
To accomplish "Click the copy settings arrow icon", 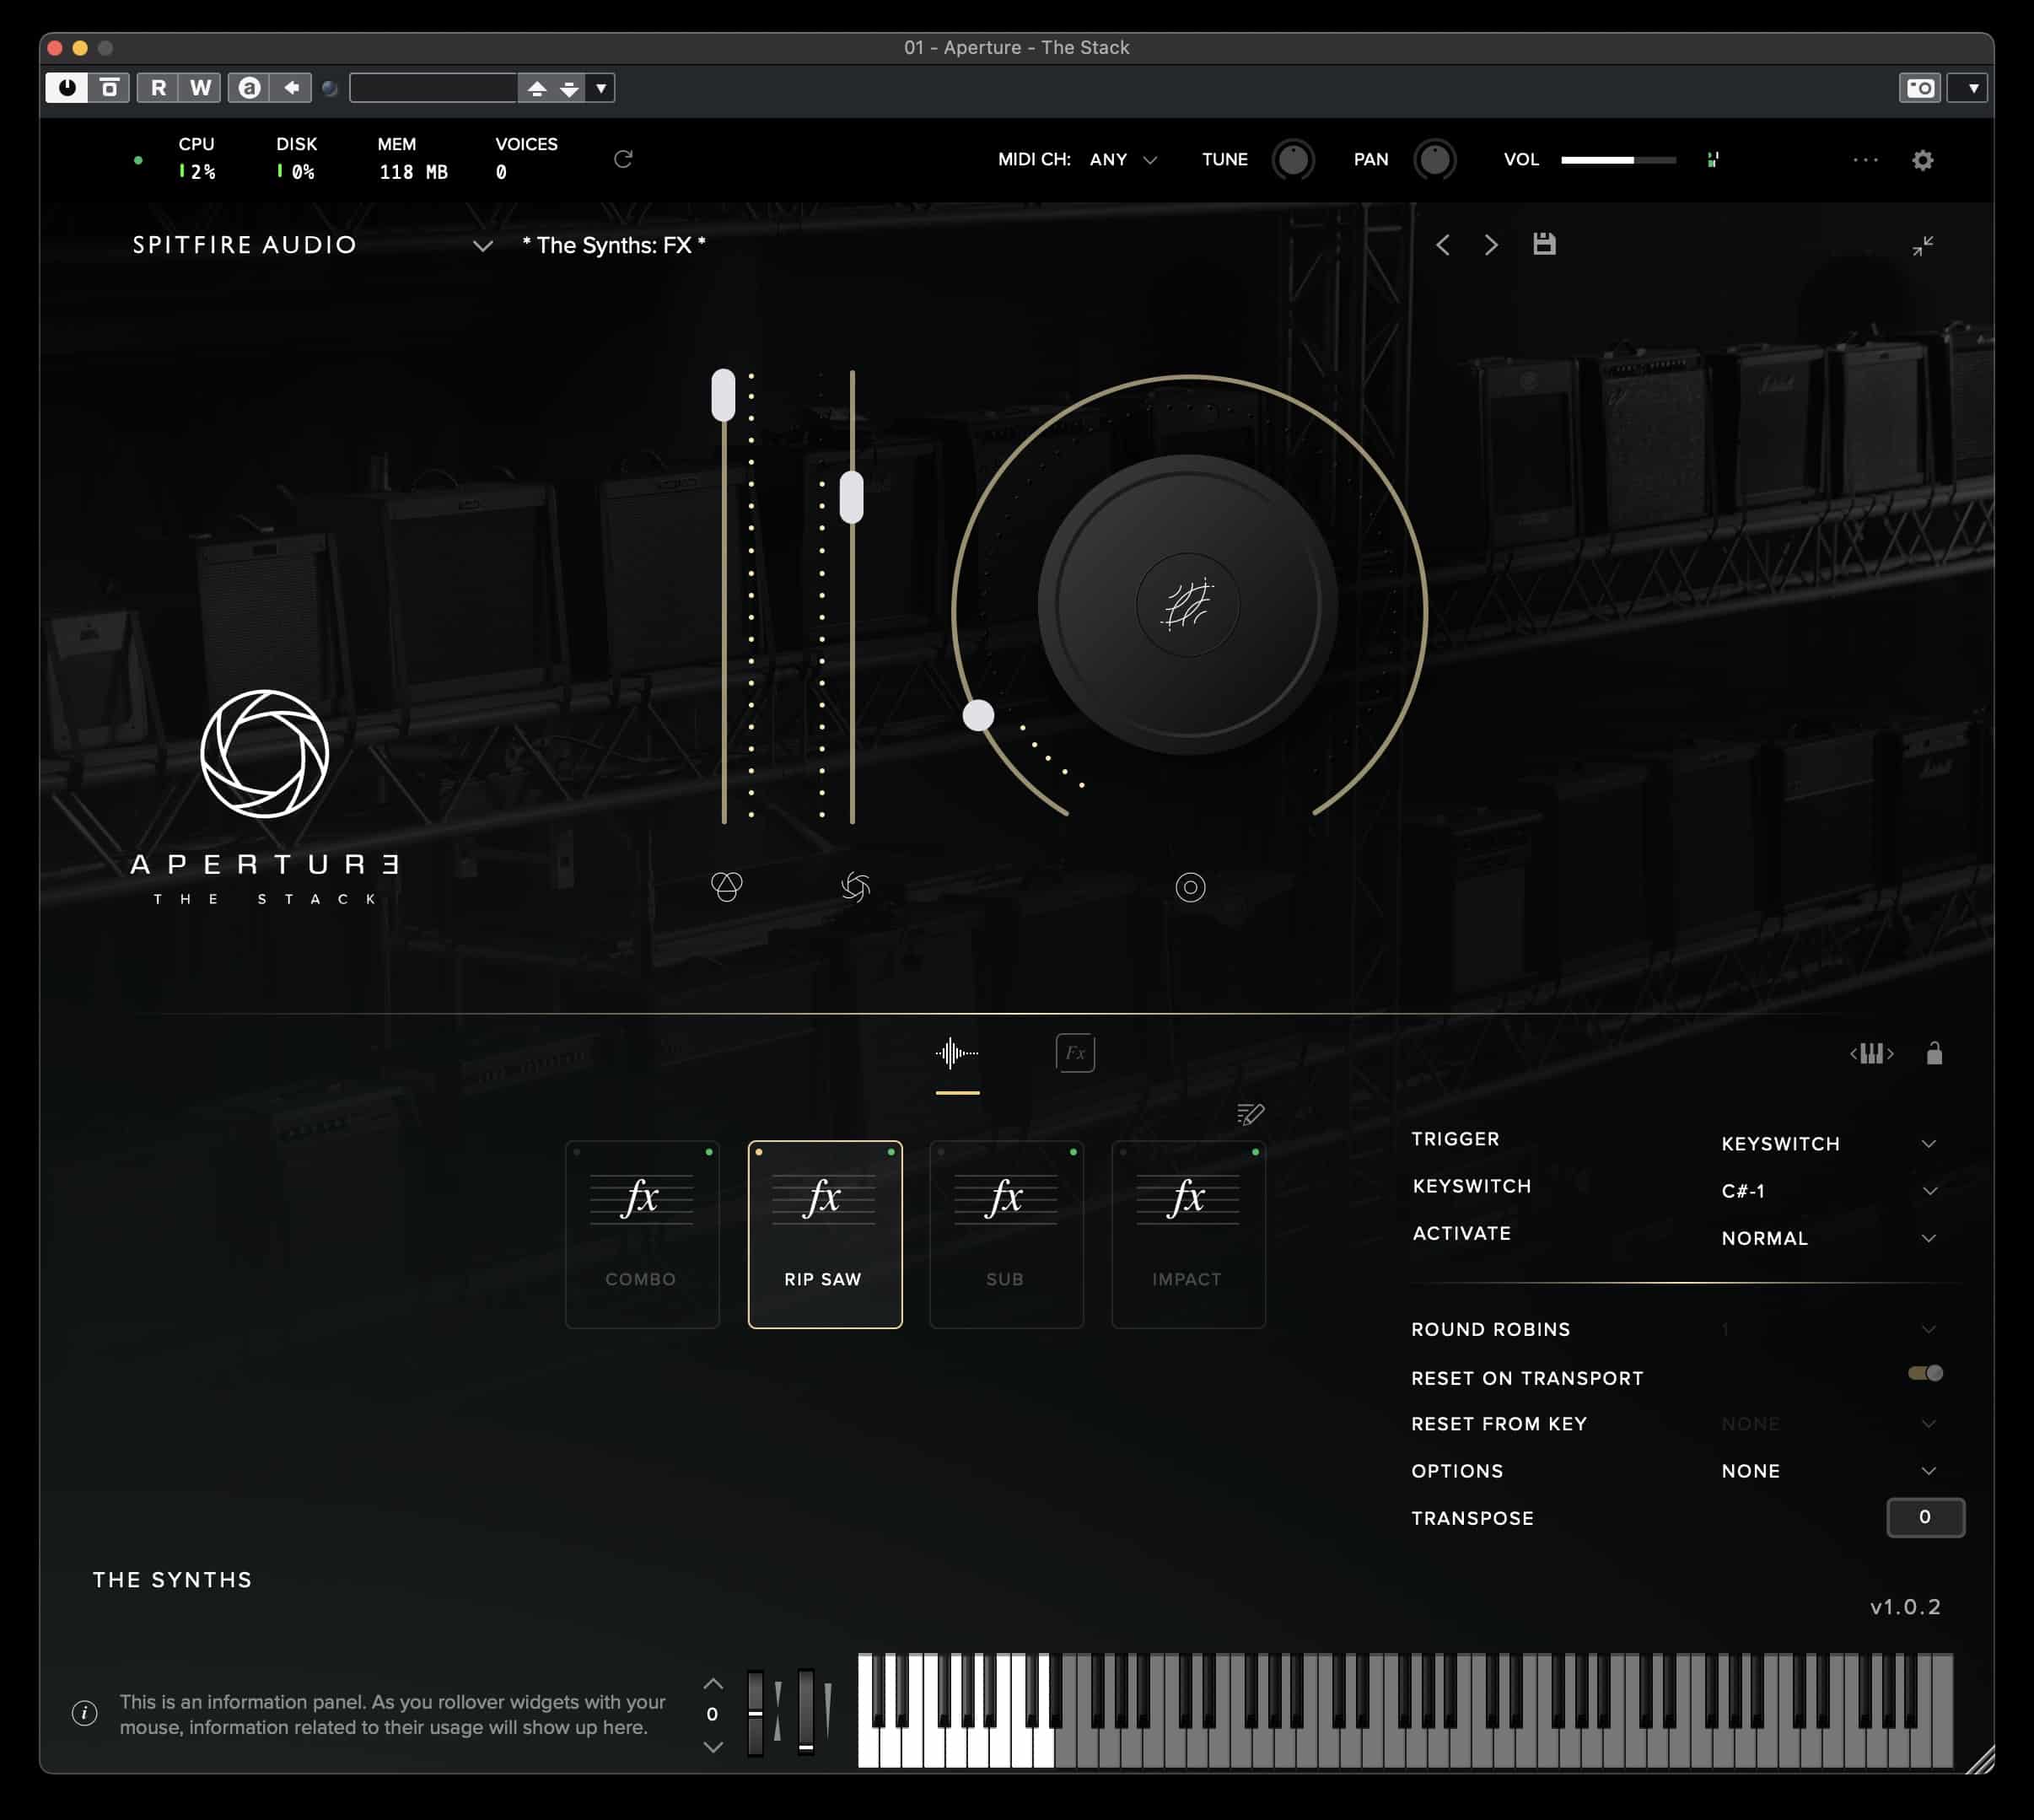I will 291,88.
